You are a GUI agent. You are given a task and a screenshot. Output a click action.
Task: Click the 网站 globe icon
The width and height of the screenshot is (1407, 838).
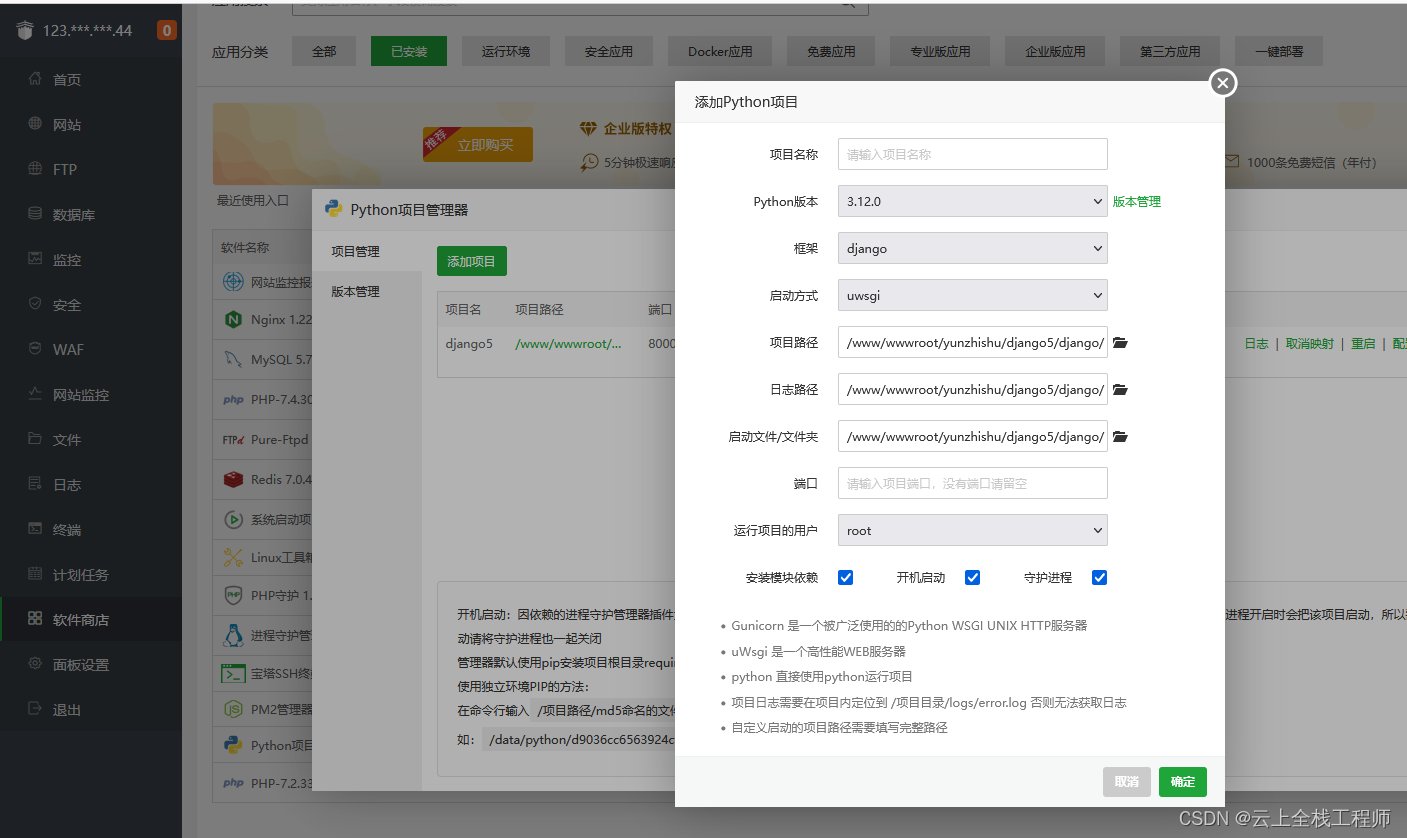tap(35, 124)
